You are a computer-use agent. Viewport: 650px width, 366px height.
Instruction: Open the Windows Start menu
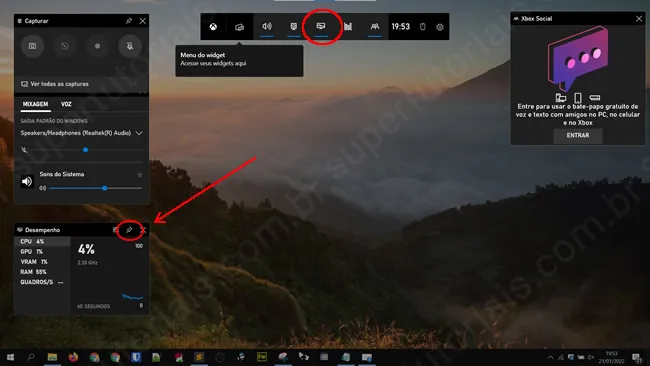point(11,357)
